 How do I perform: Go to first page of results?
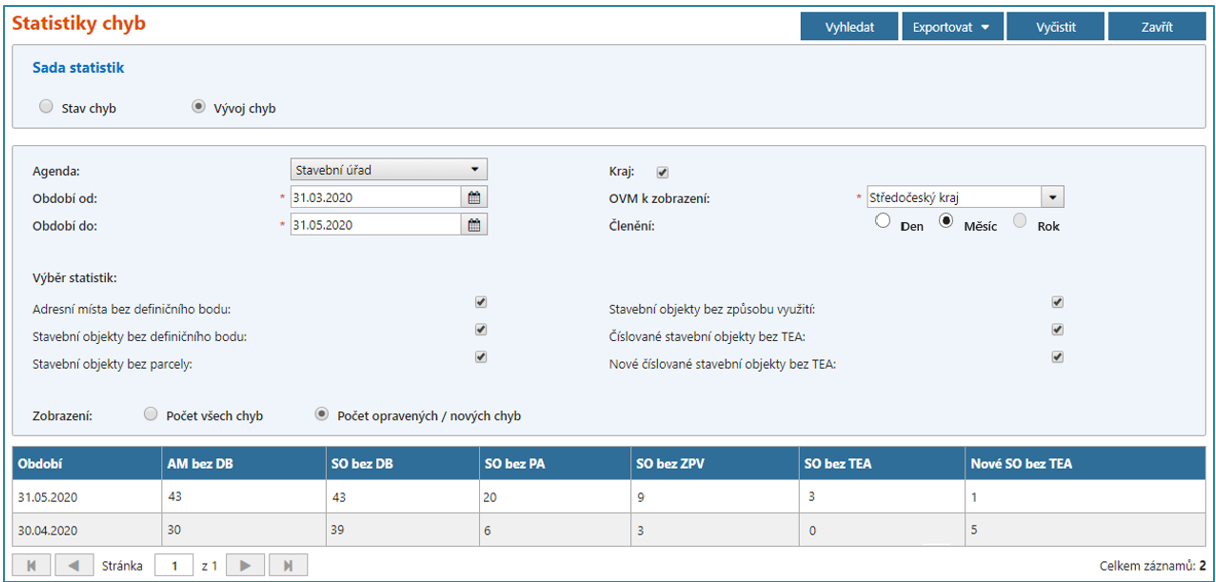pos(31,566)
